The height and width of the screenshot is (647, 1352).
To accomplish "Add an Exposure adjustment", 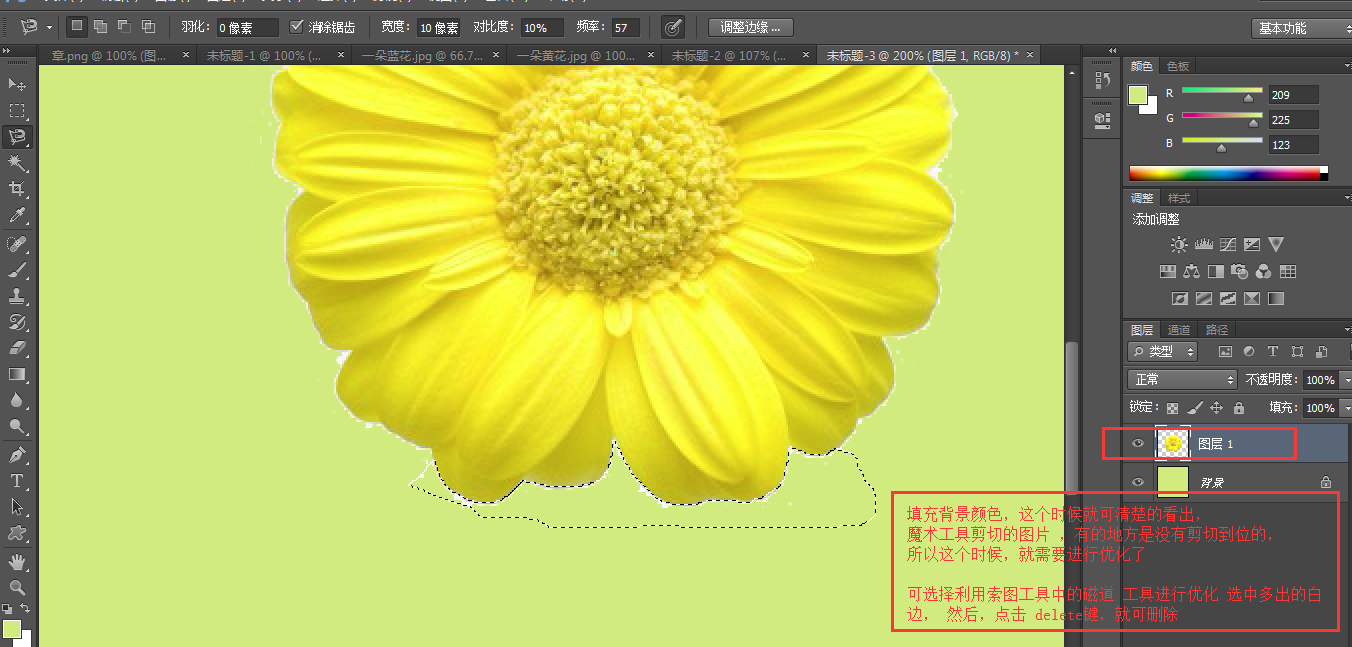I will coord(1252,245).
